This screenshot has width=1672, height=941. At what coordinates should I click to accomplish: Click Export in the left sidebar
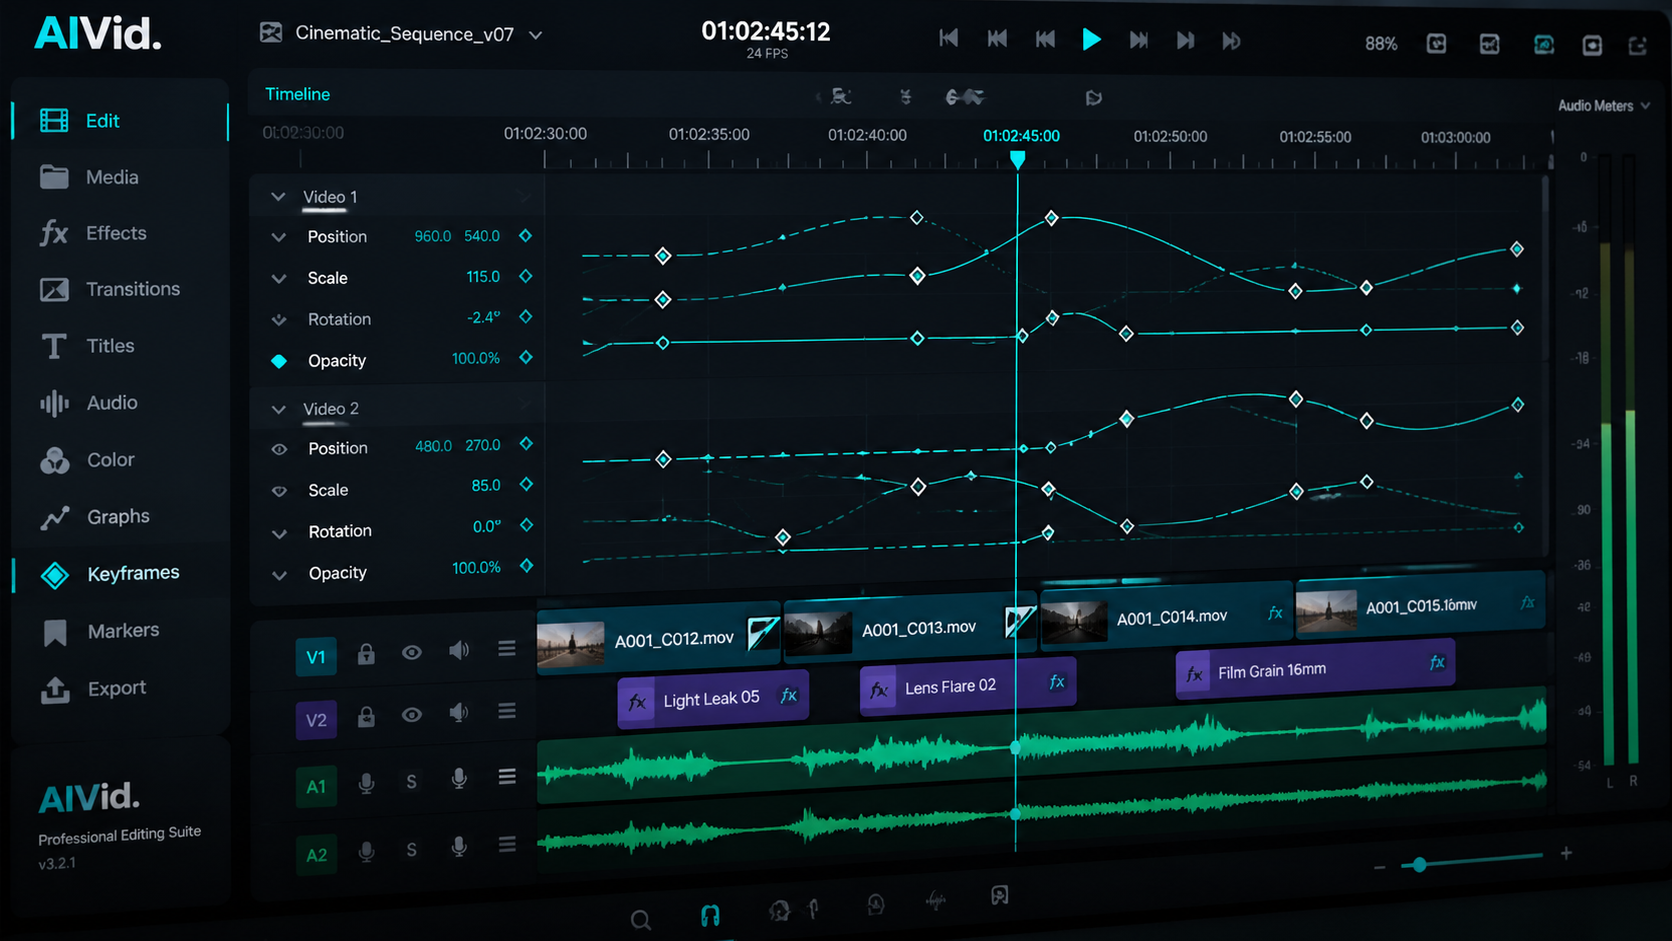pos(93,689)
